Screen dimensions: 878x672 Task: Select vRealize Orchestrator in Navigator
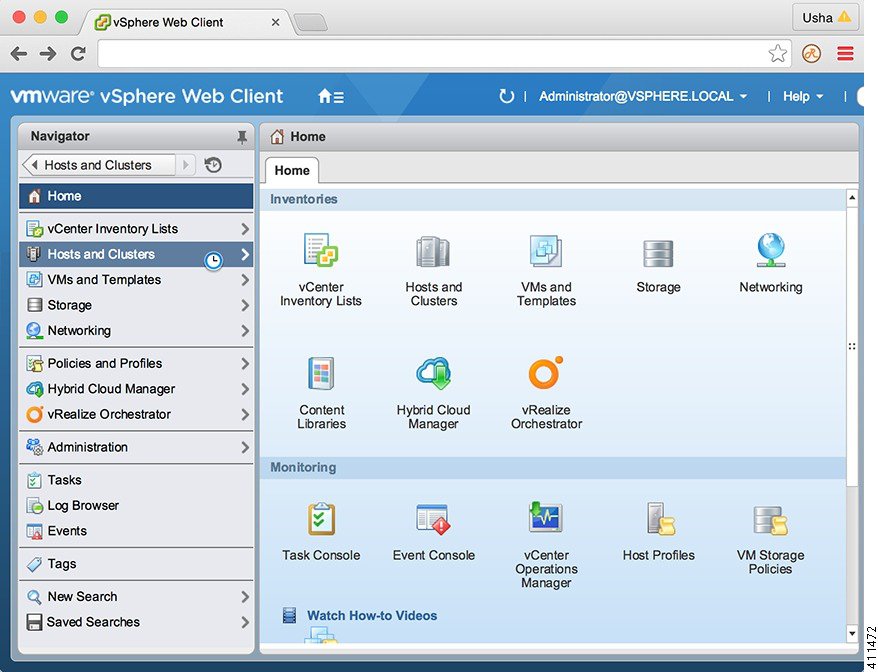[x=136, y=414]
